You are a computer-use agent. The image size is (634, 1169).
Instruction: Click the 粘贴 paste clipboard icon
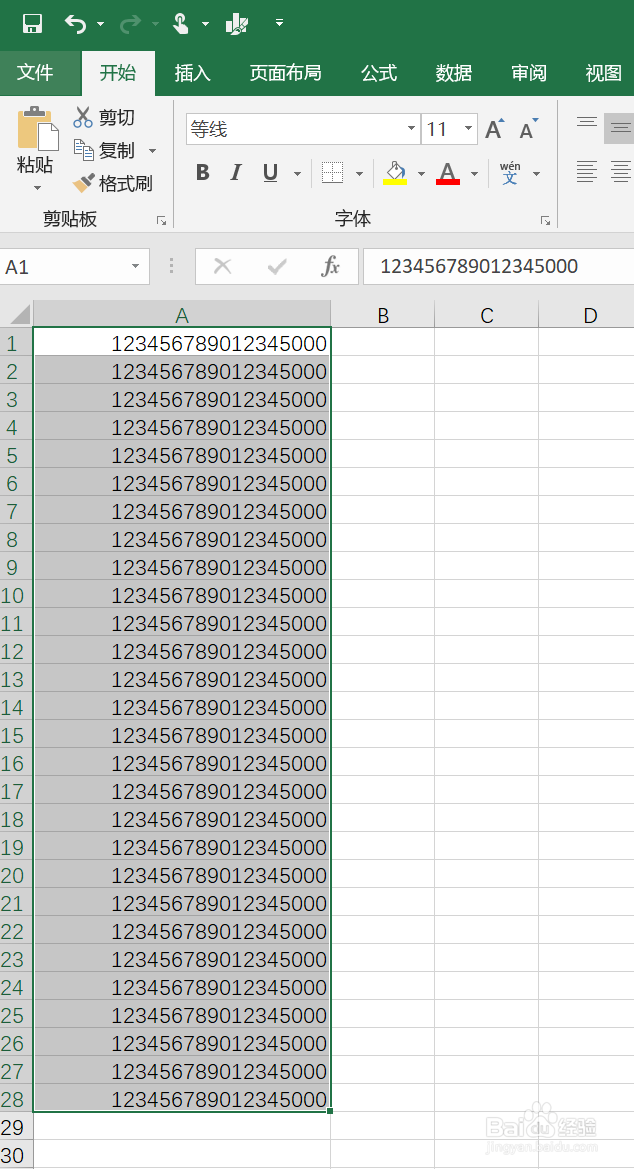37,128
